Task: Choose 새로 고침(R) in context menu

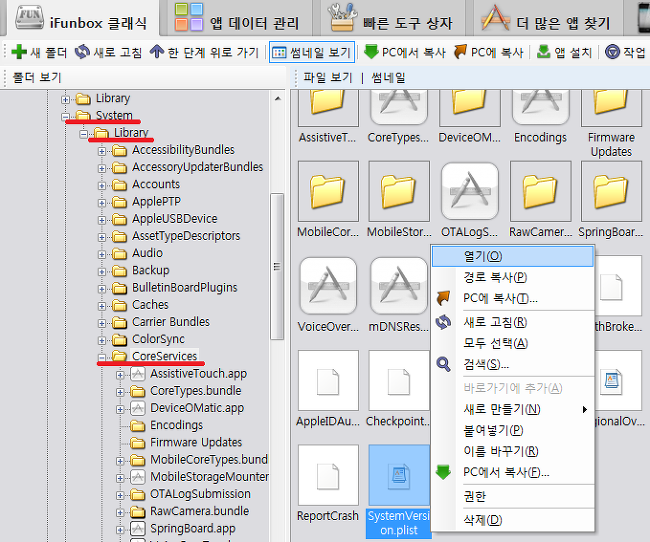Action: point(513,322)
